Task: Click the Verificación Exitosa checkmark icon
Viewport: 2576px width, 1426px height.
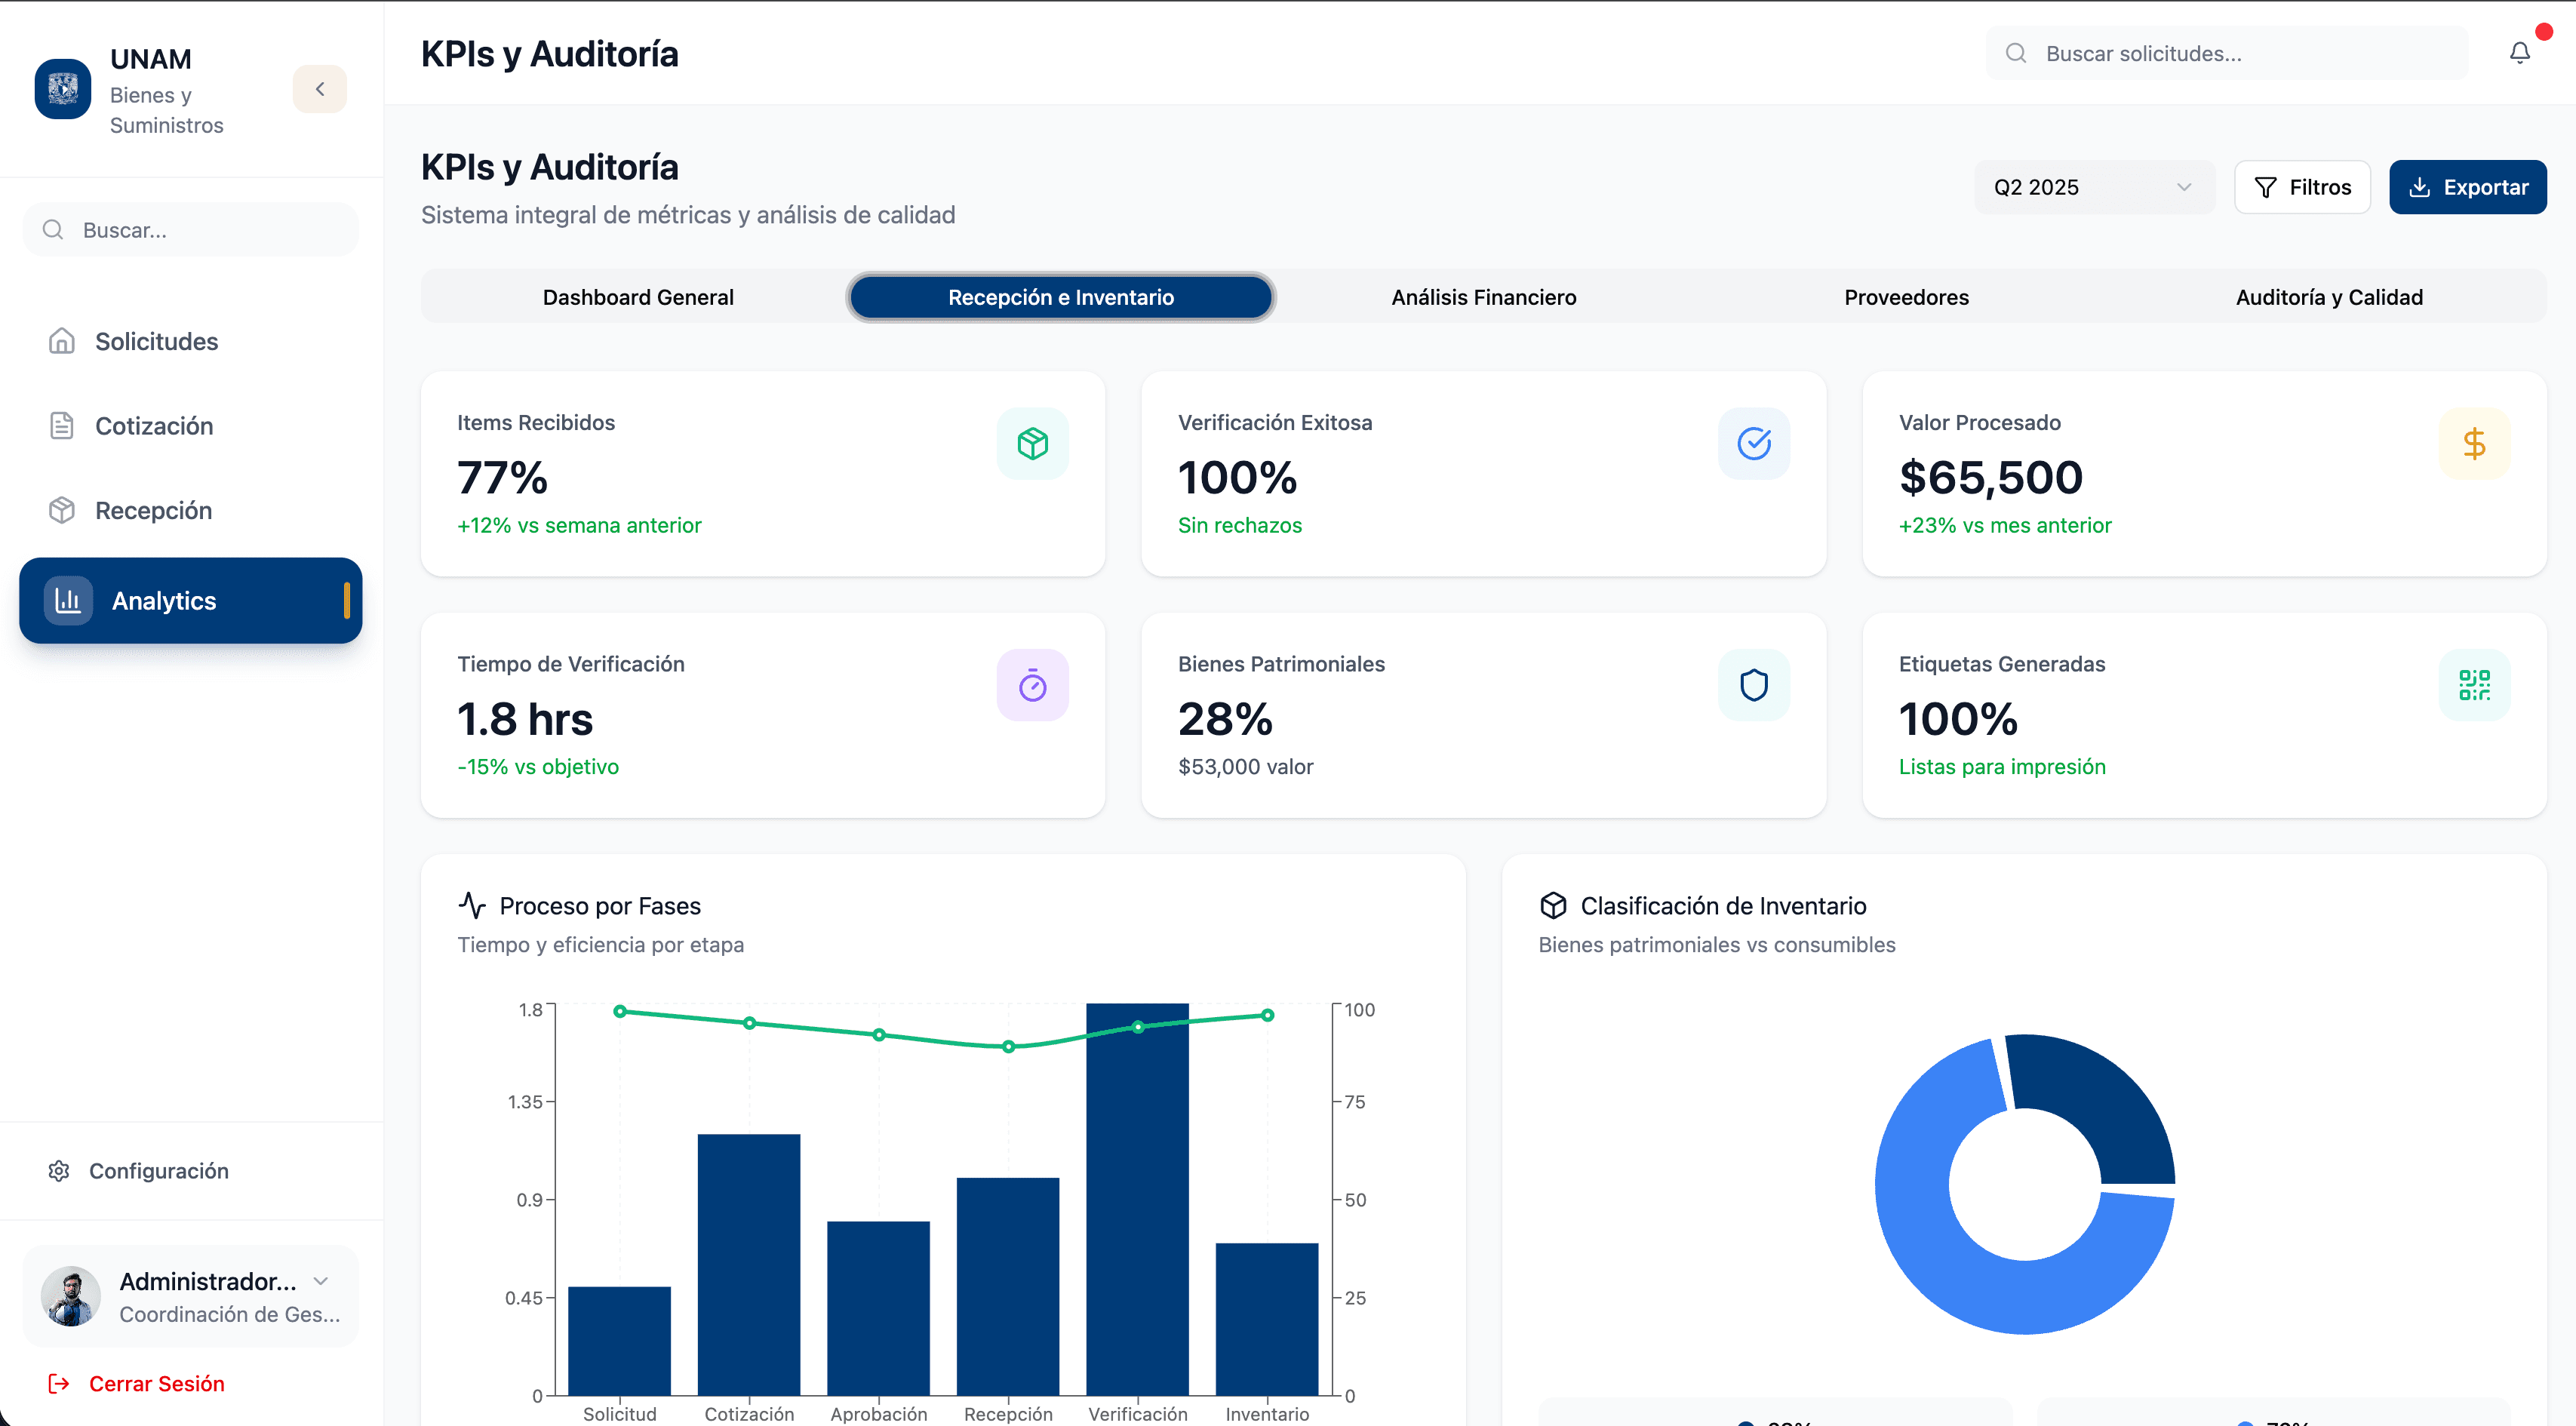Action: [x=1753, y=443]
